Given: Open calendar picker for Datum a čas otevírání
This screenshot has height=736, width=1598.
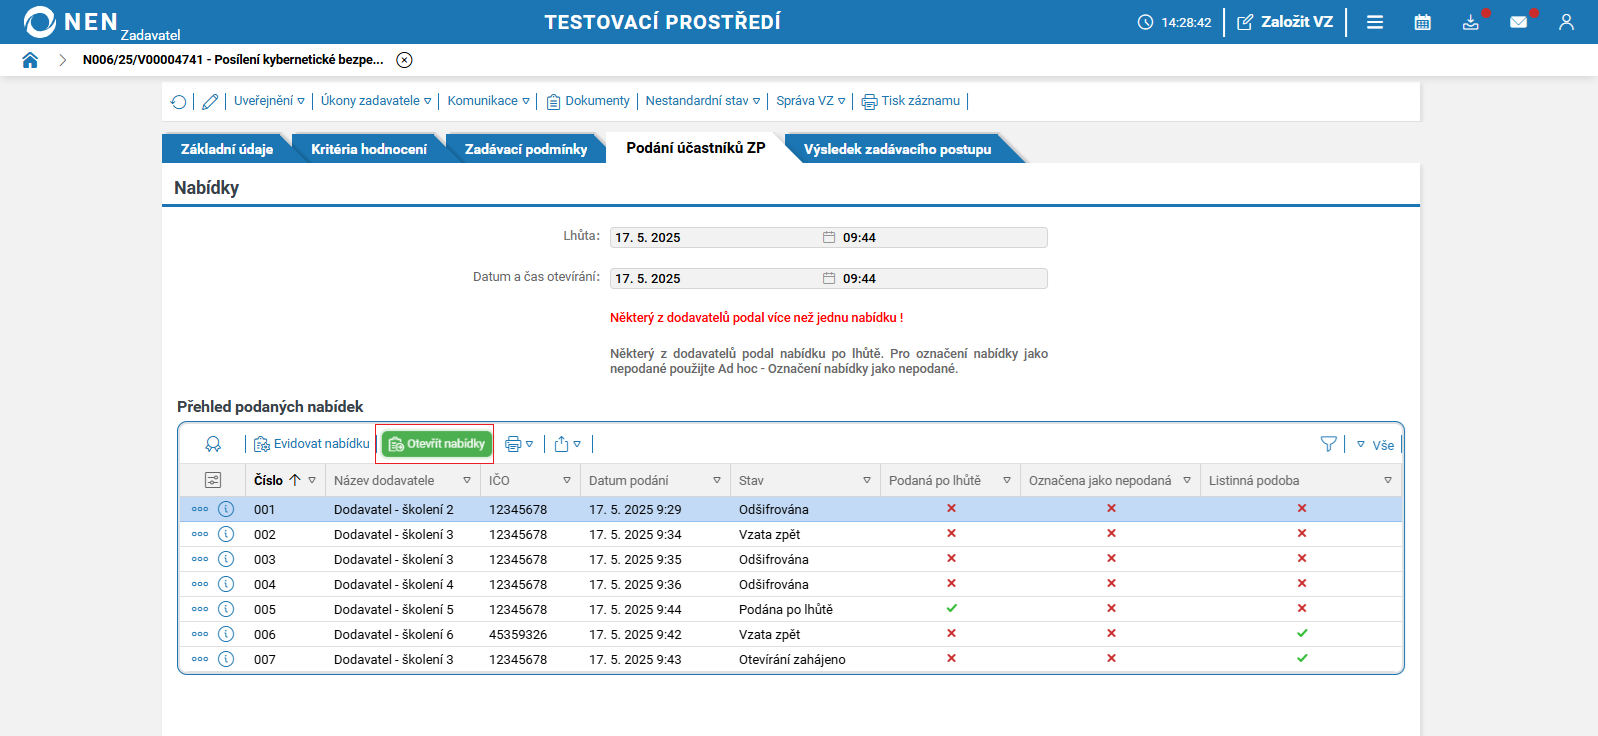Looking at the screenshot, I should click(829, 278).
